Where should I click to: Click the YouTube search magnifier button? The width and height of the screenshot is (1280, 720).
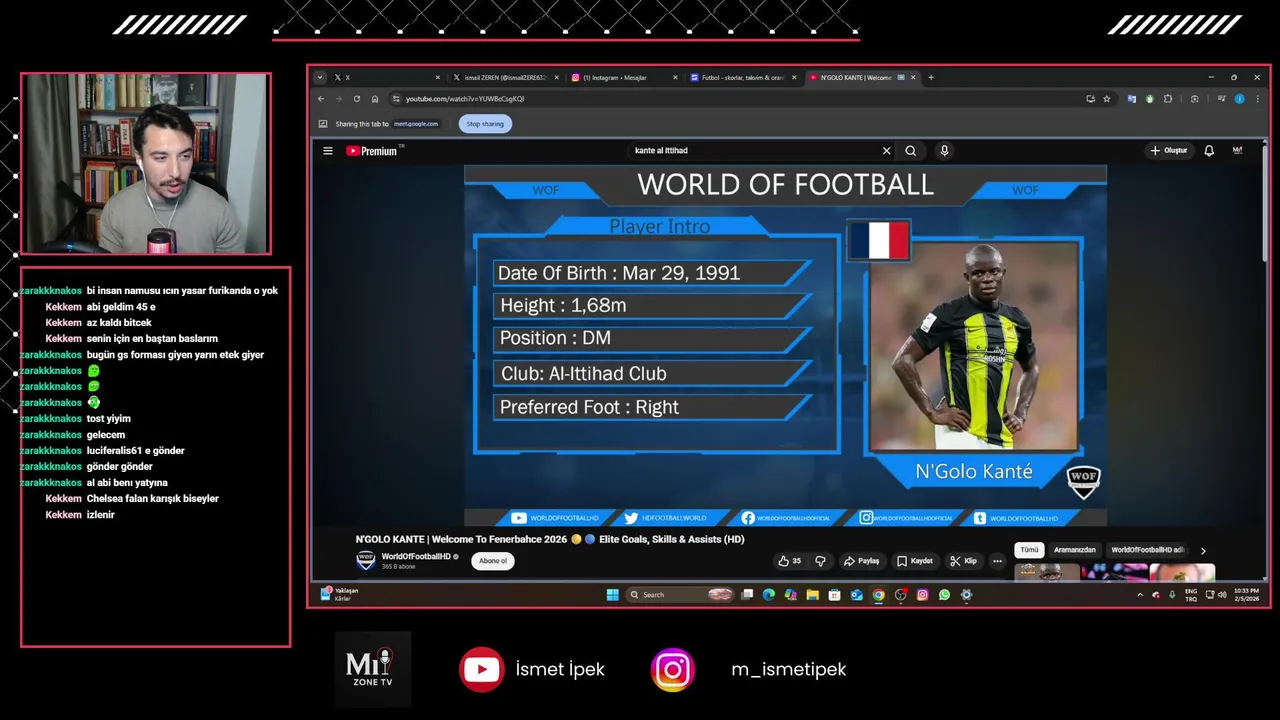pos(910,151)
